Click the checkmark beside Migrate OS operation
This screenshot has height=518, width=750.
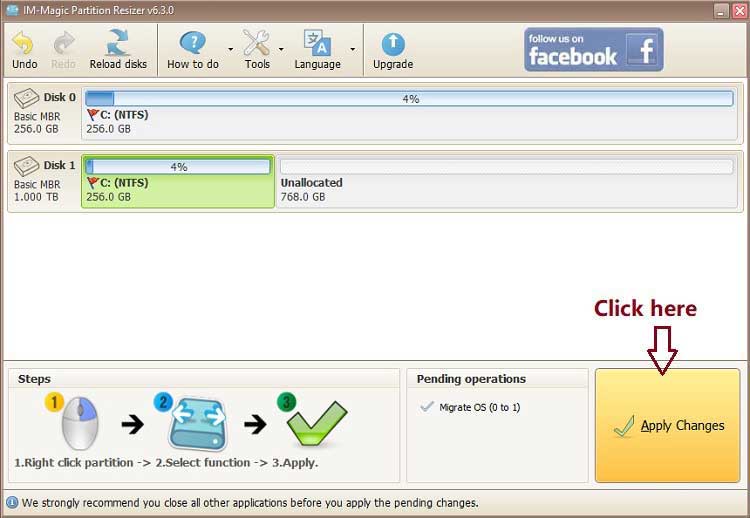click(426, 407)
